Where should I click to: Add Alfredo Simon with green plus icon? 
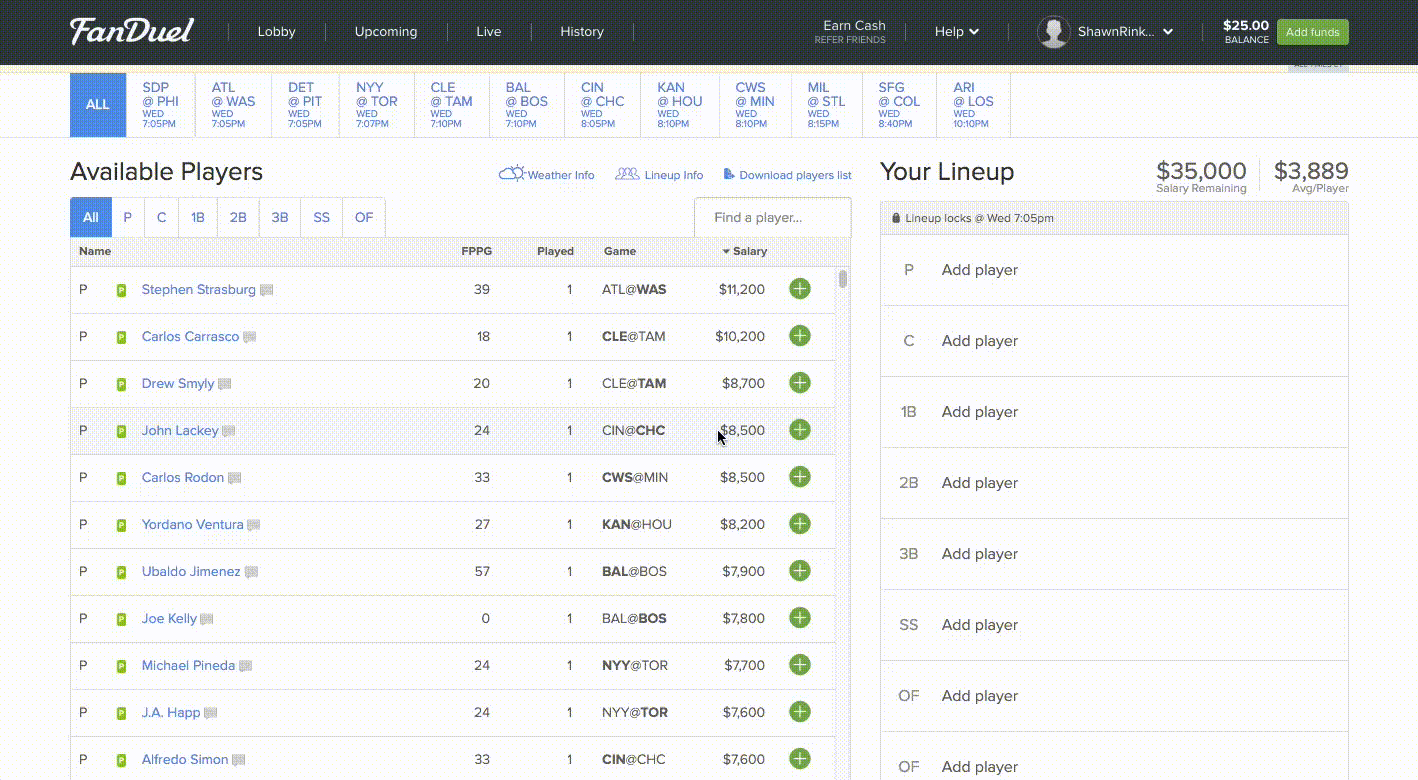click(x=800, y=759)
